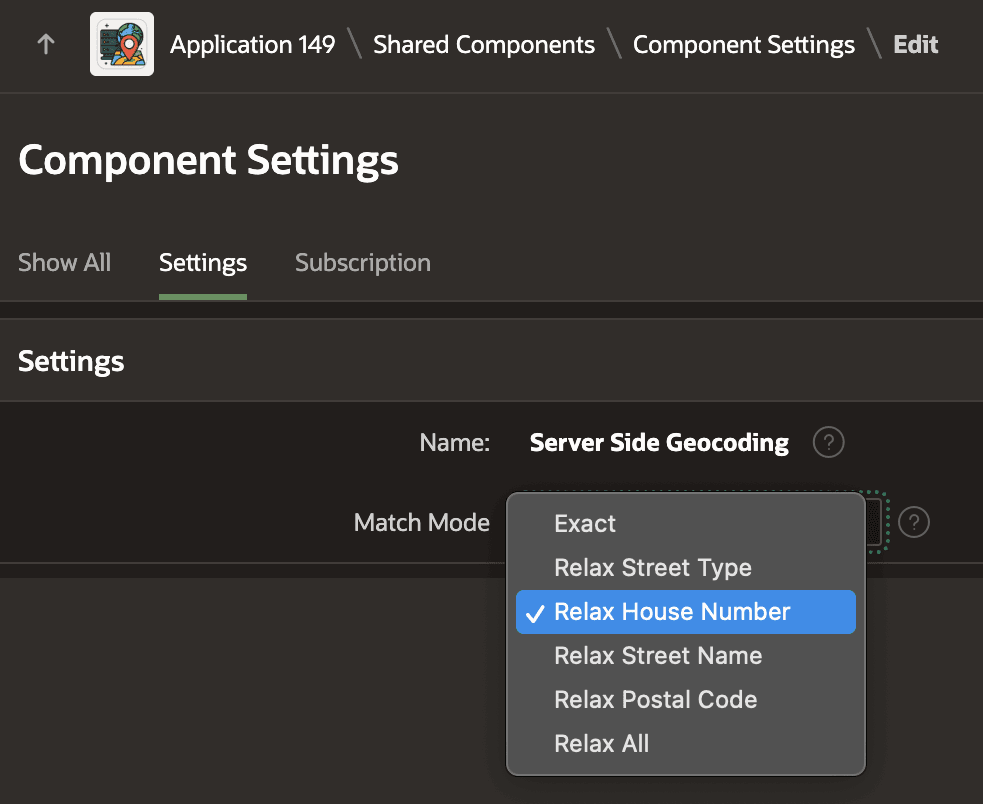Open Component Settings breadcrumb link
This screenshot has height=804, width=983.
coord(744,45)
